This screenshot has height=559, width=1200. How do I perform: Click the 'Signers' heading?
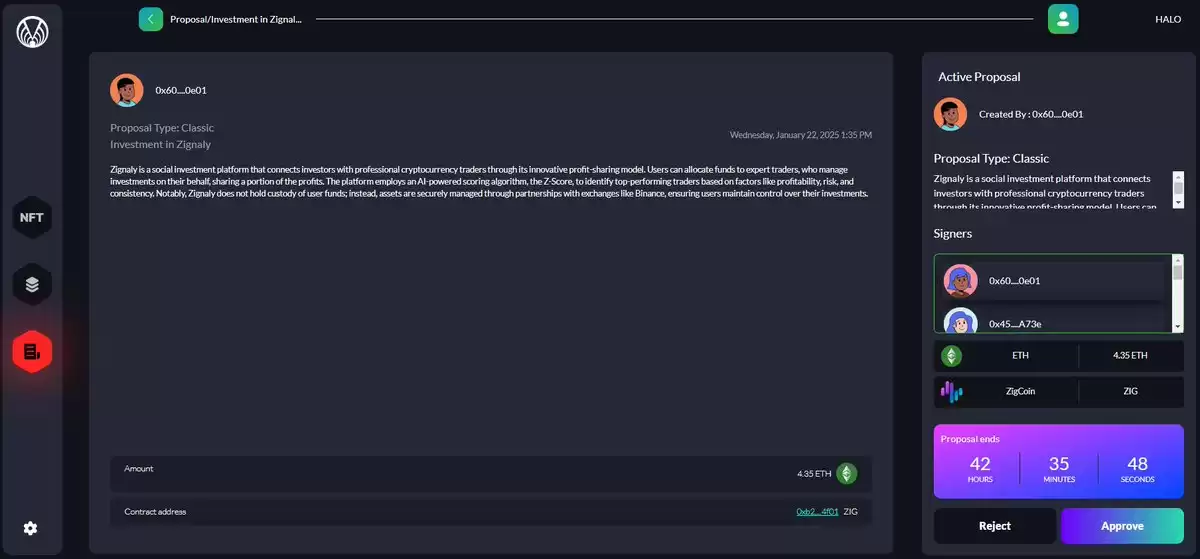click(x=953, y=234)
